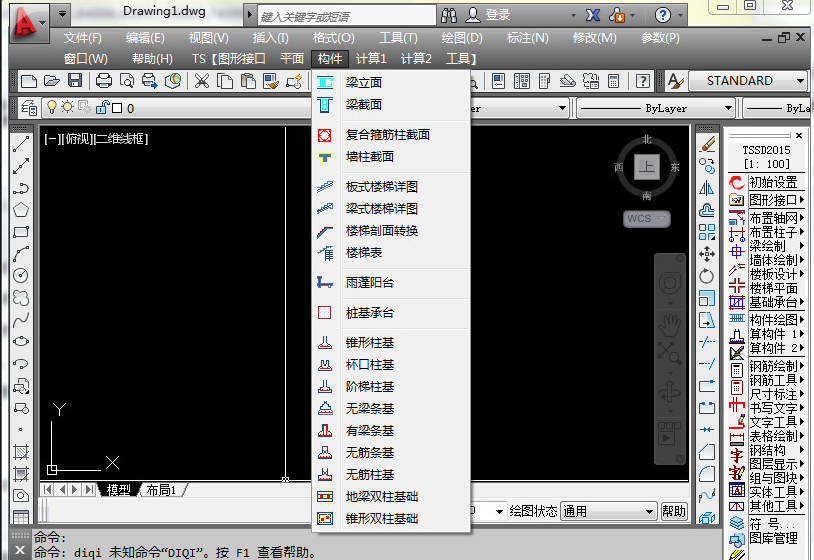Click the 杯口柱基 icon
The height and width of the screenshot is (560, 814).
tap(325, 365)
